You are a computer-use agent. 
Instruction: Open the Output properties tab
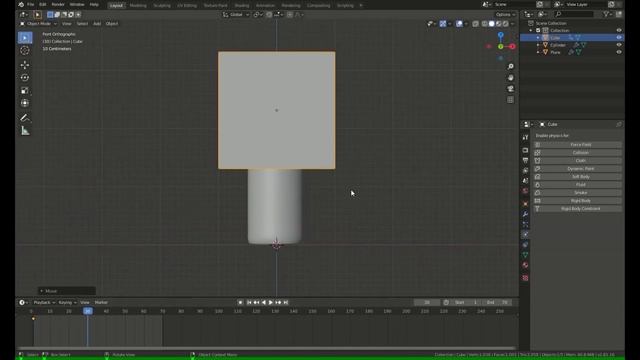525,160
